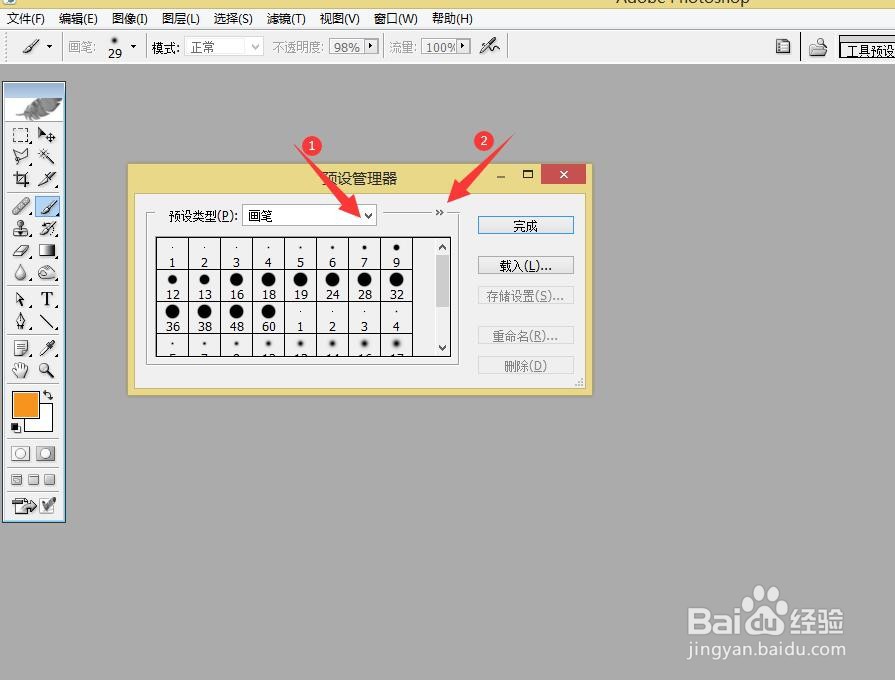Select the Notes tool

tap(21, 348)
